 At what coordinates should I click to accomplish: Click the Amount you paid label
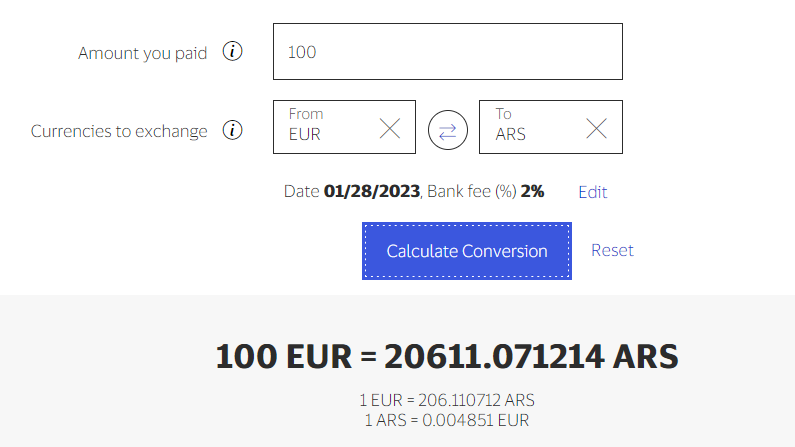(x=142, y=53)
